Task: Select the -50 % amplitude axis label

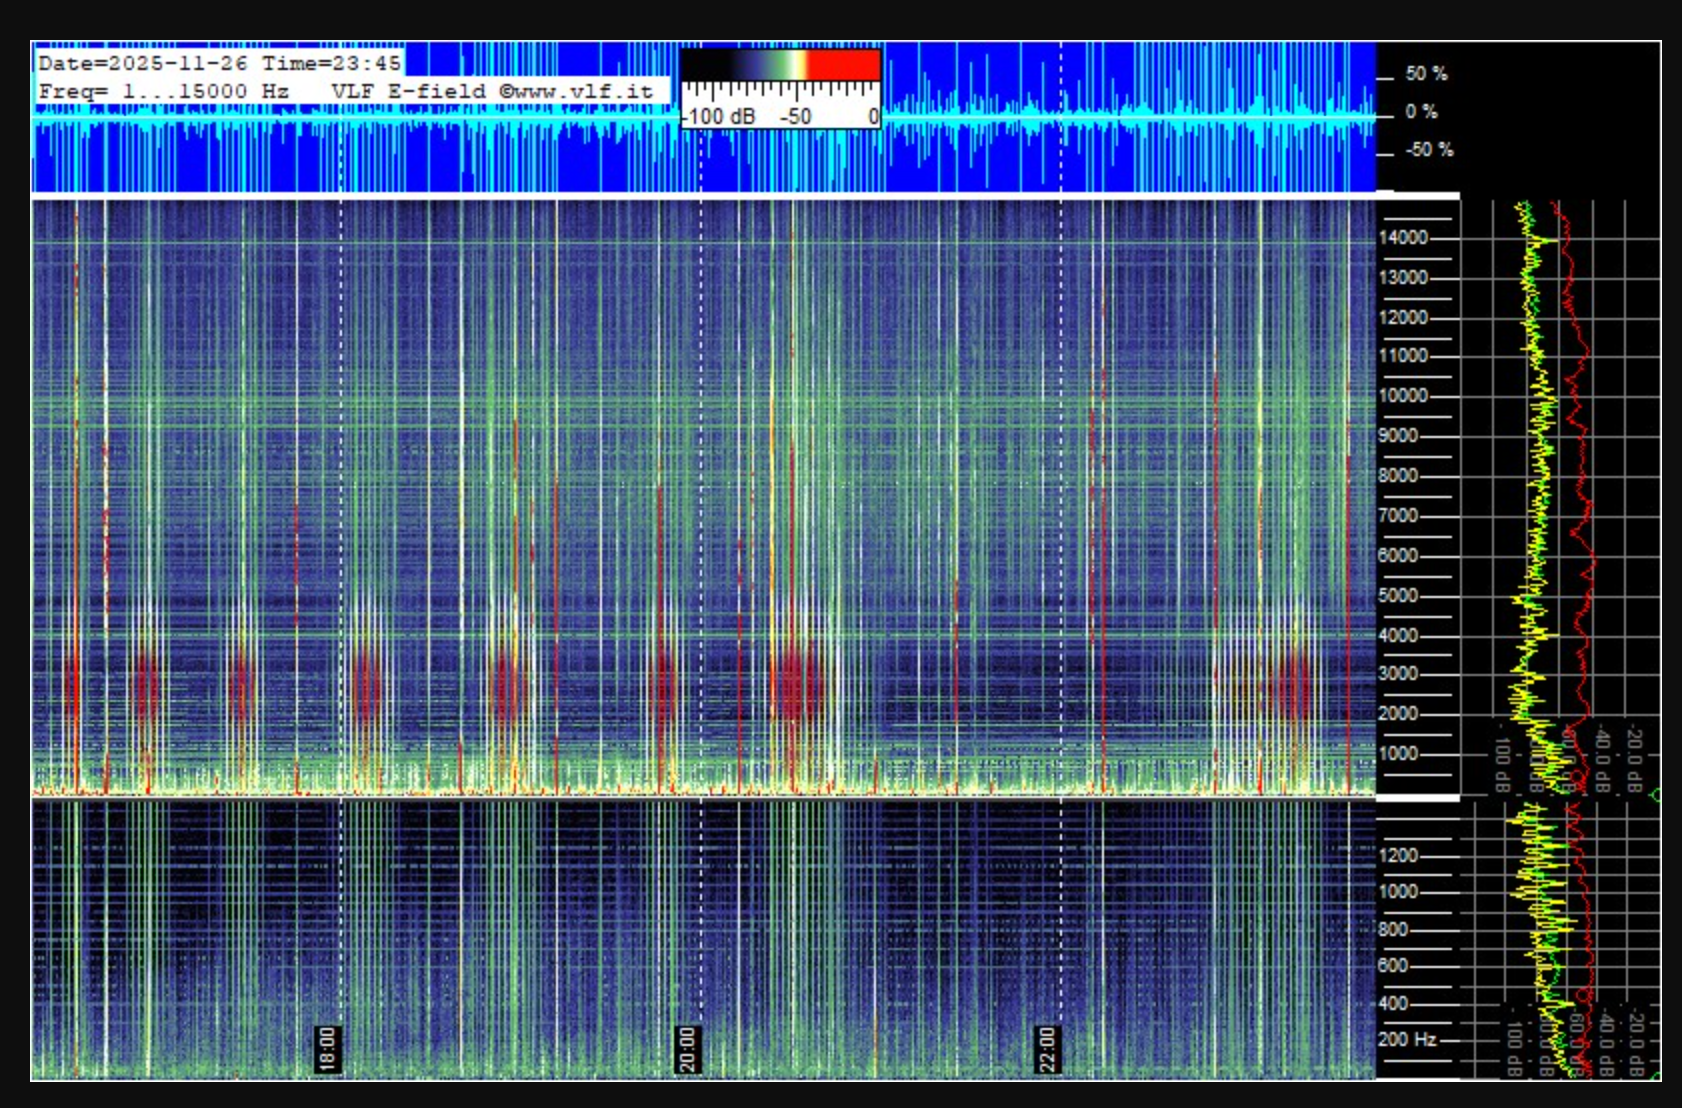Action: click(1429, 150)
